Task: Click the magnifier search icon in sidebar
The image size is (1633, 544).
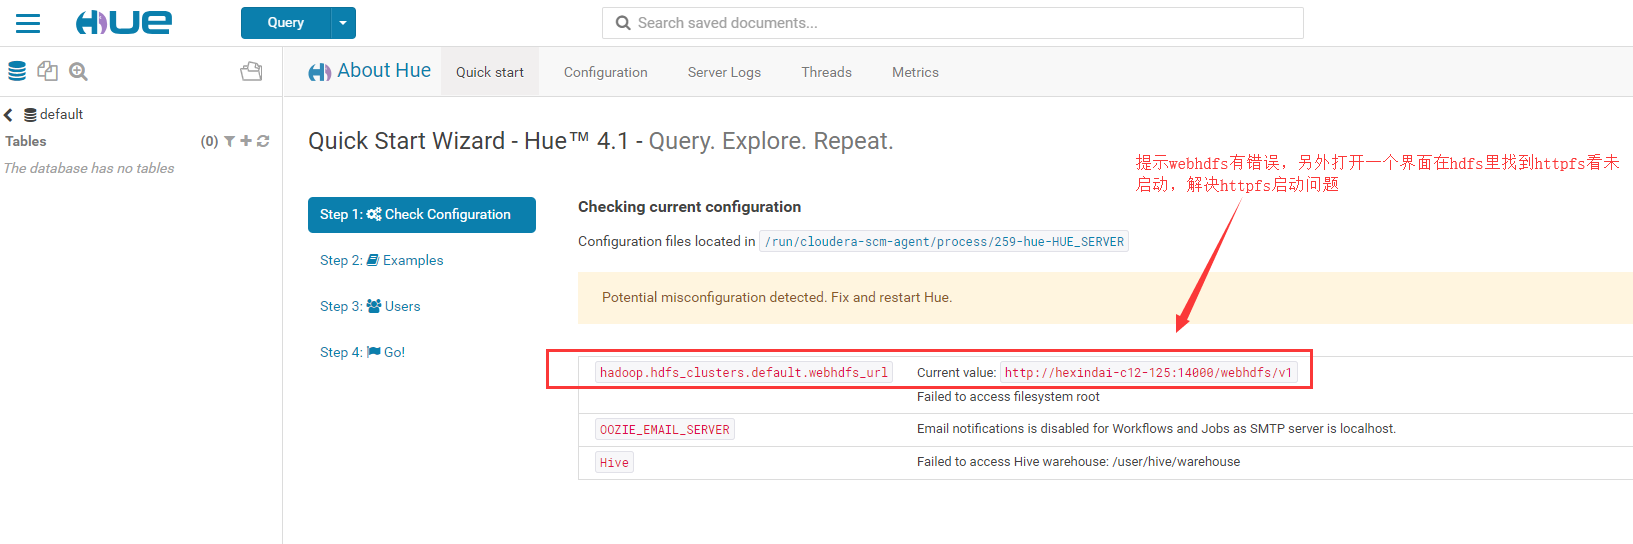Action: tap(79, 71)
